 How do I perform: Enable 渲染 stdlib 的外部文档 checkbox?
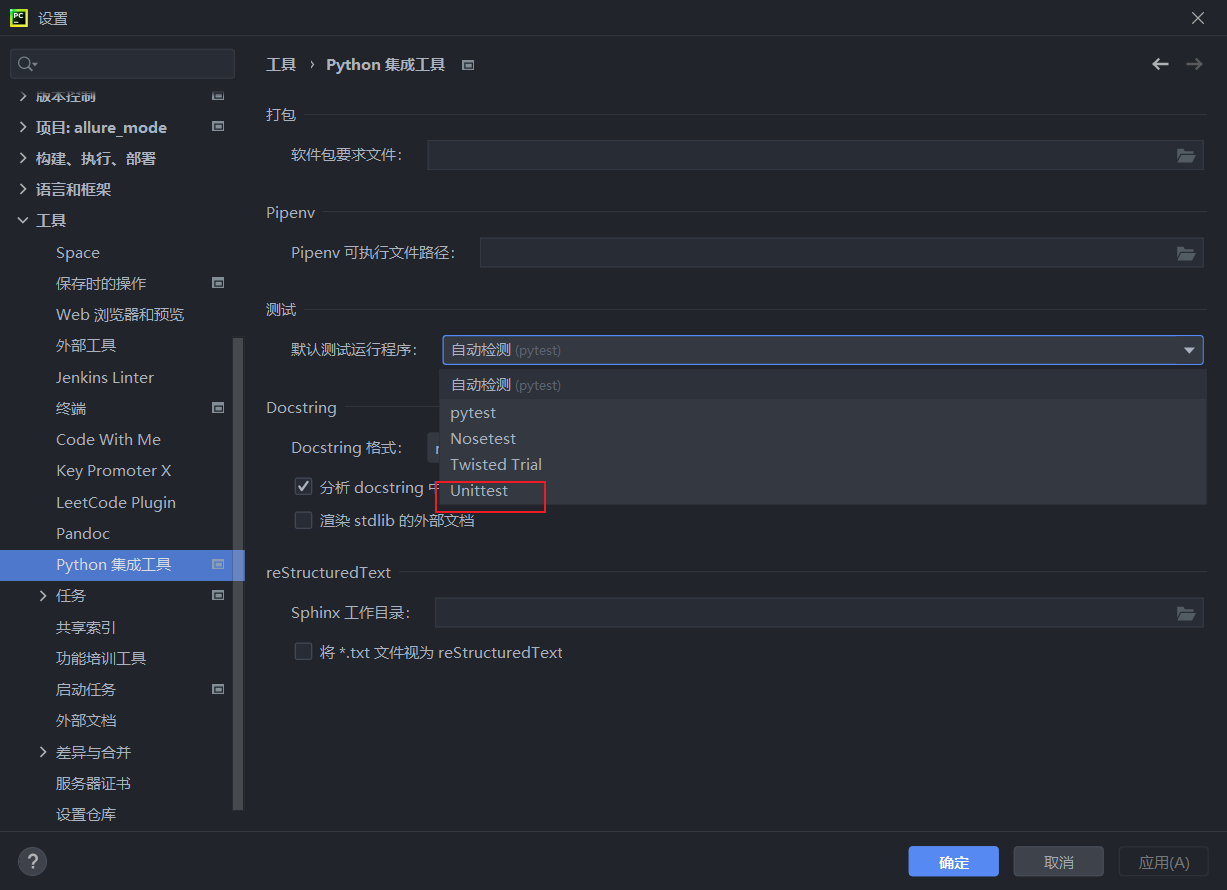303,520
